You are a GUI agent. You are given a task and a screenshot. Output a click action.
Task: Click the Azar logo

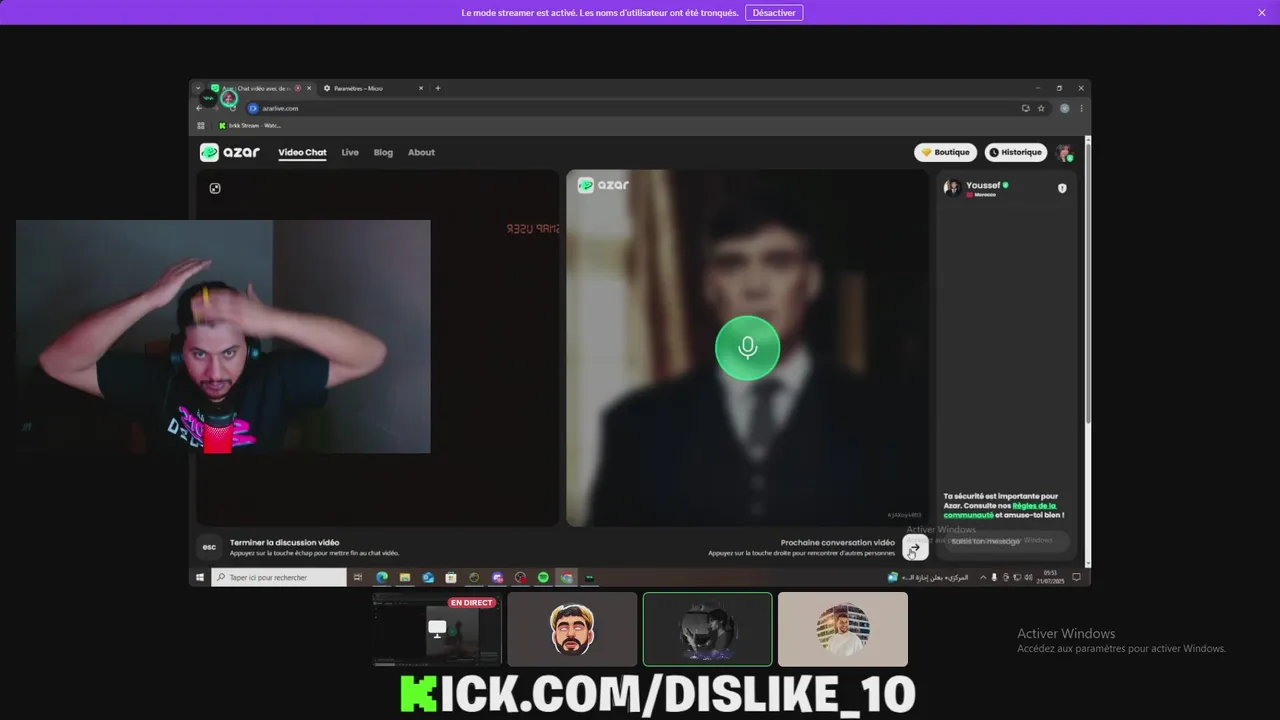point(230,152)
